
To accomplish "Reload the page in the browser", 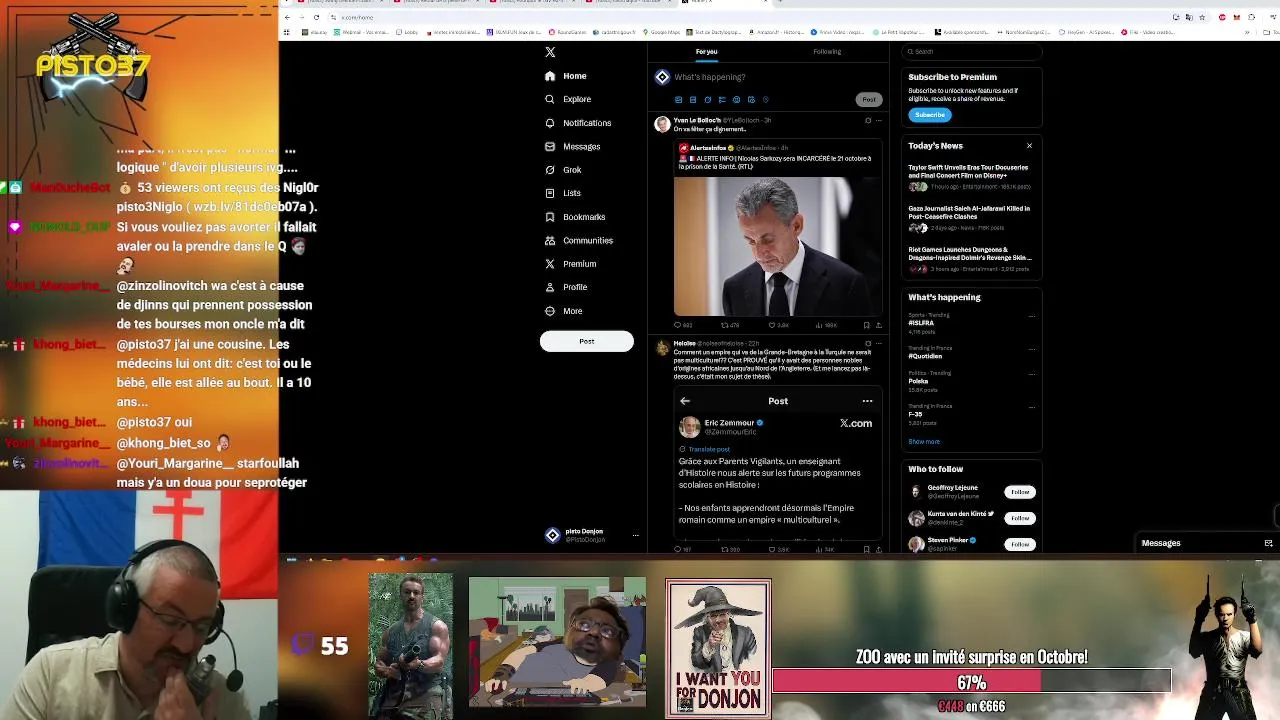I will coord(317,17).
